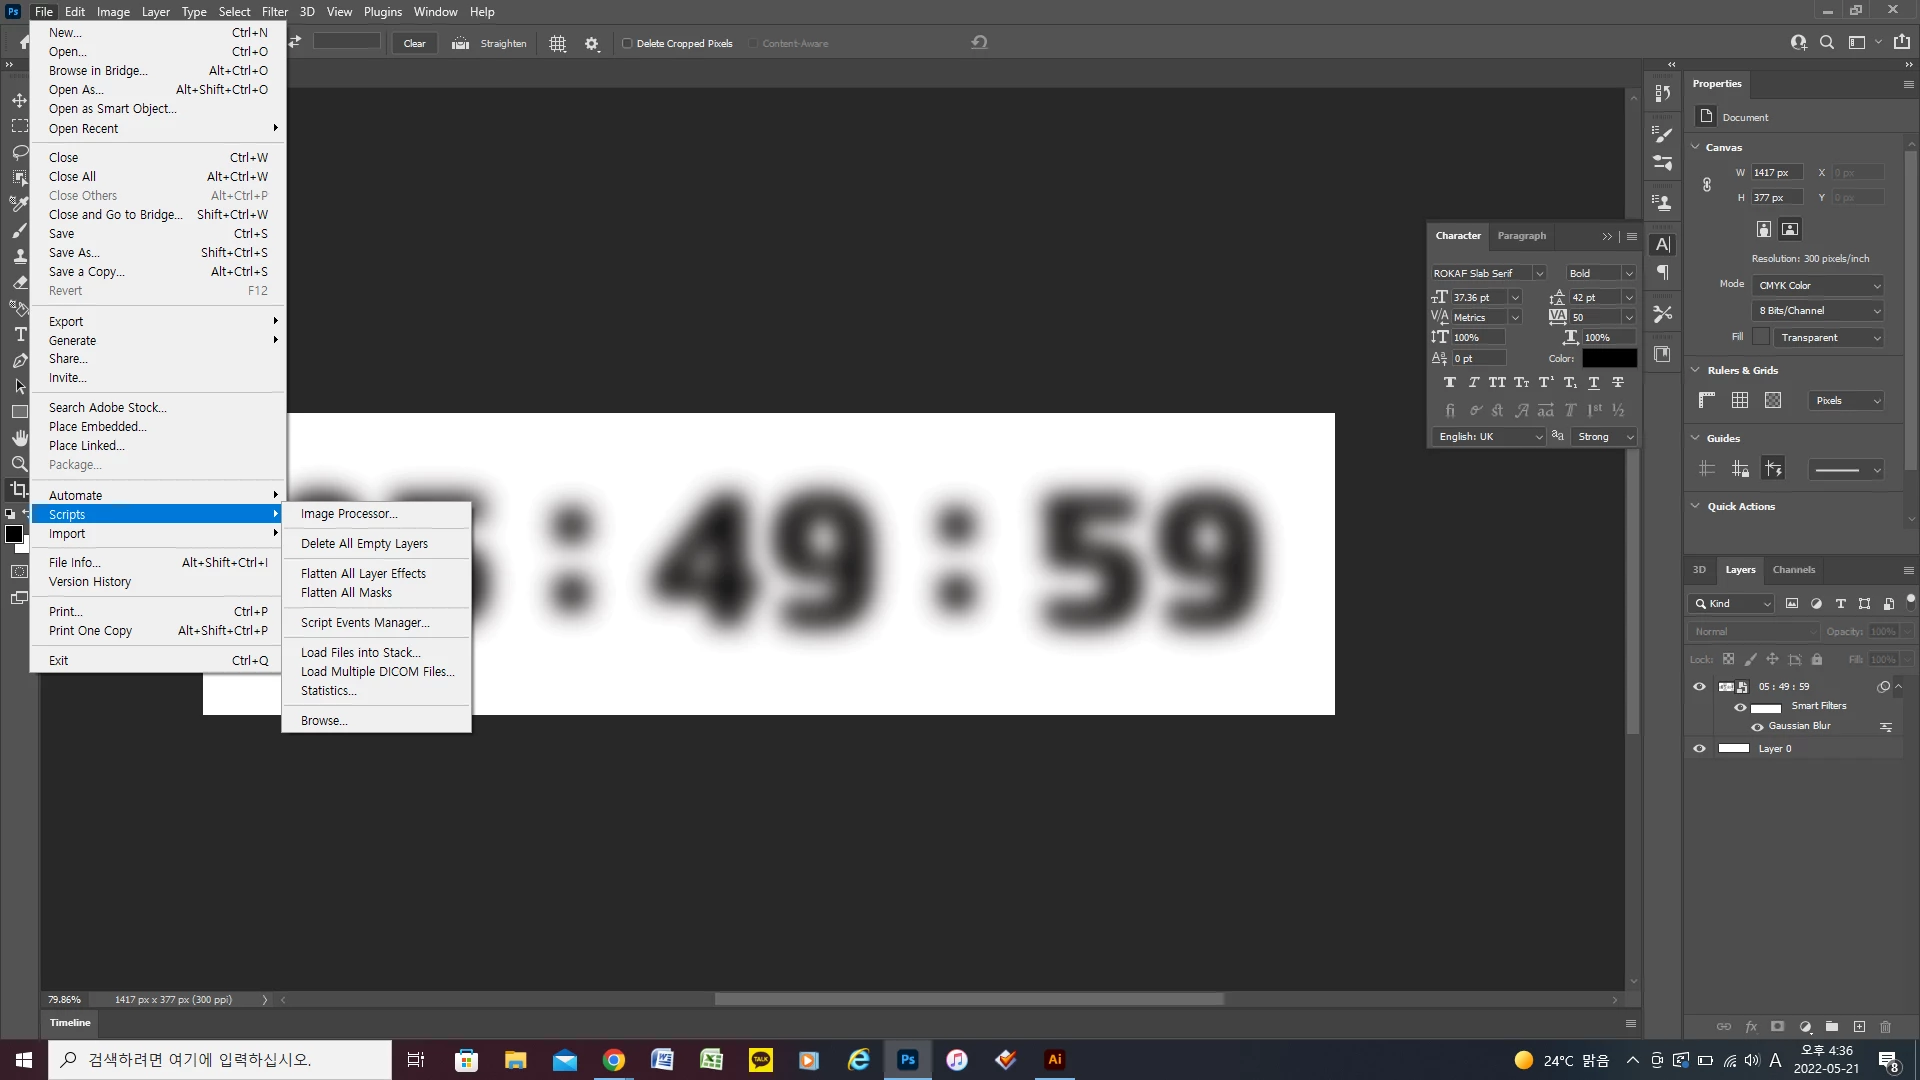Open the ROKAF Slab Serif font dropdown
Image resolution: width=1920 pixels, height=1080 pixels.
pyautogui.click(x=1539, y=273)
